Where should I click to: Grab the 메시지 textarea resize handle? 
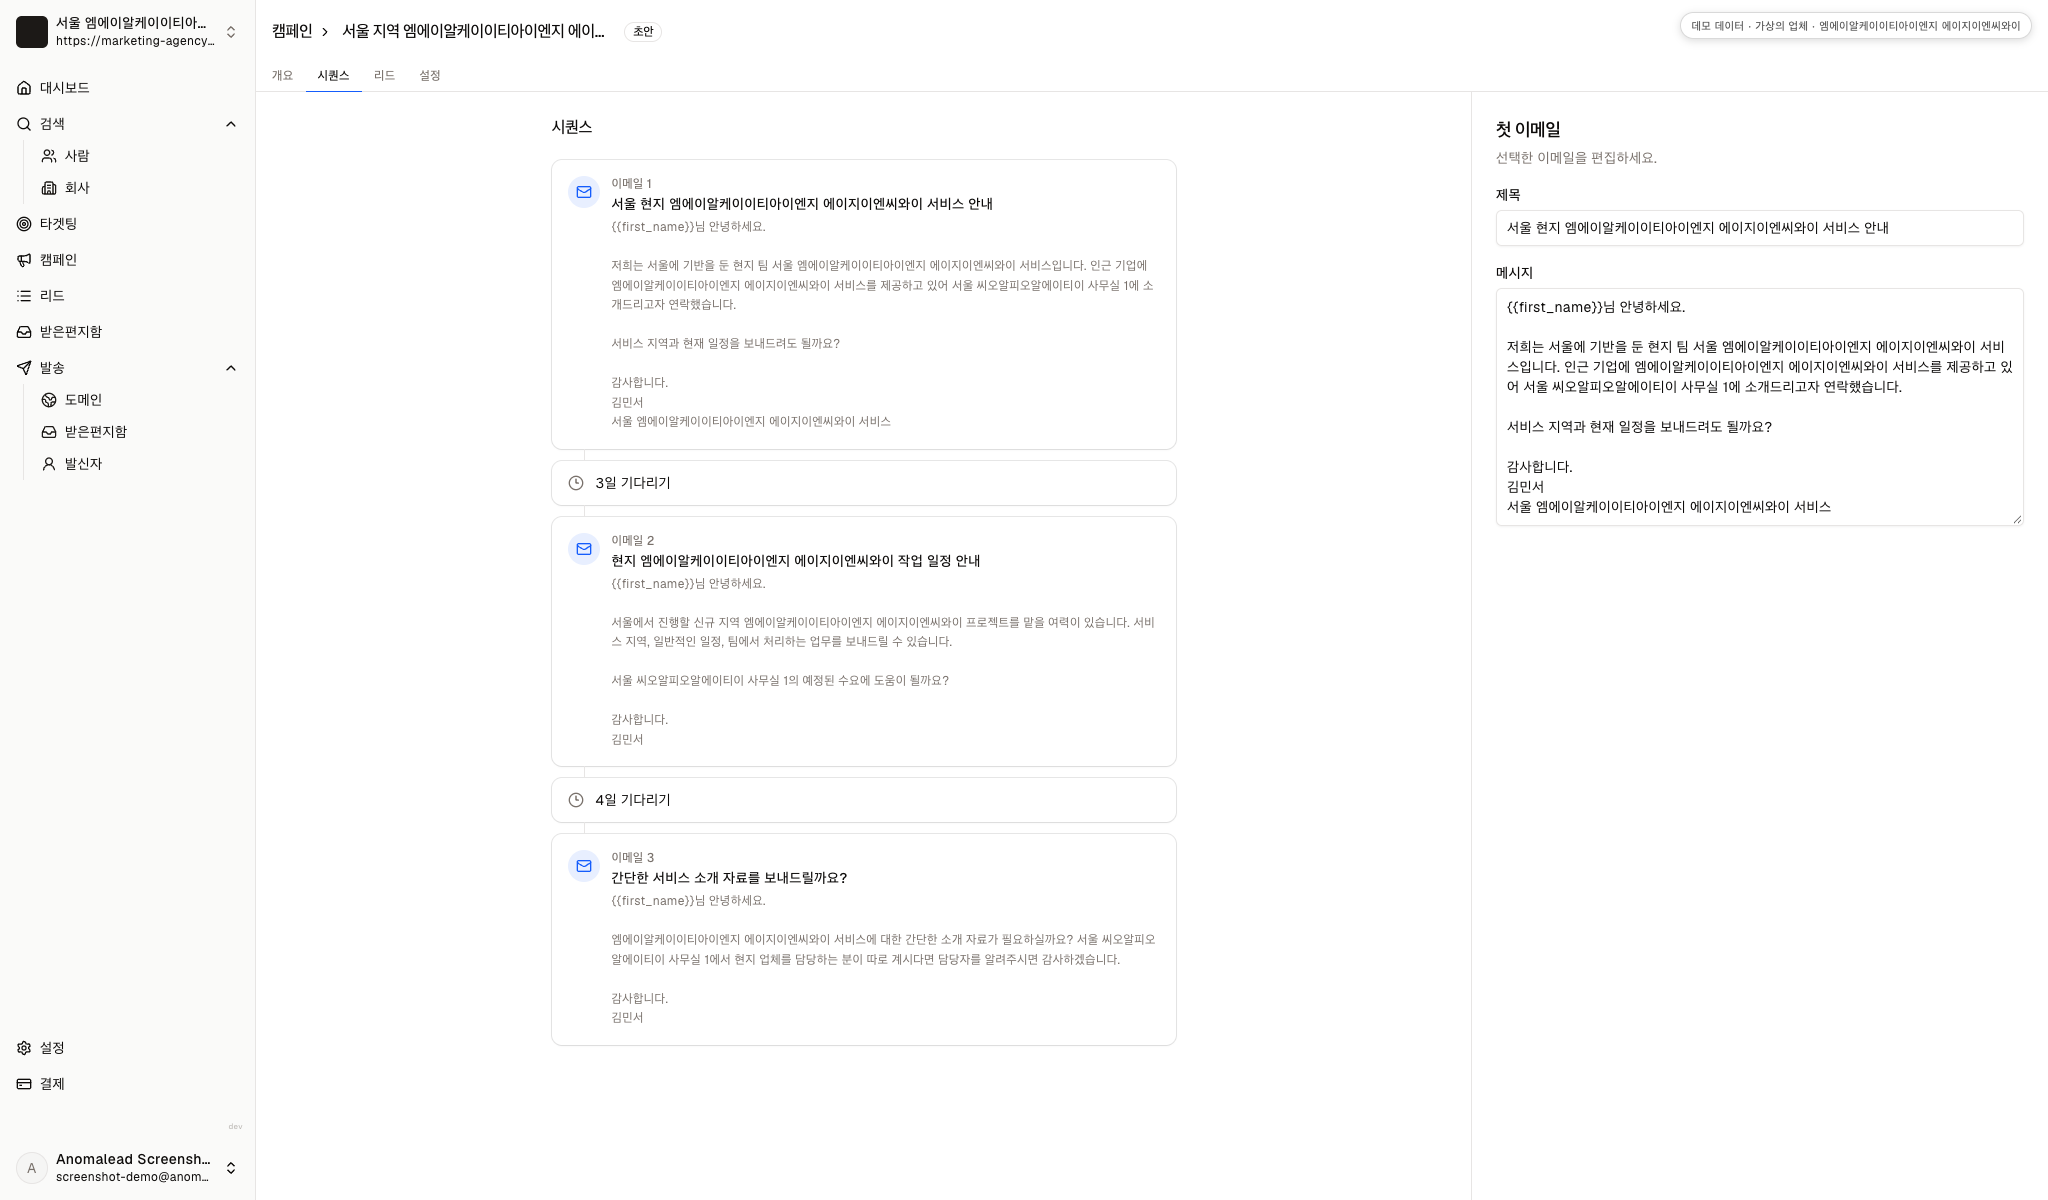[x=2017, y=519]
